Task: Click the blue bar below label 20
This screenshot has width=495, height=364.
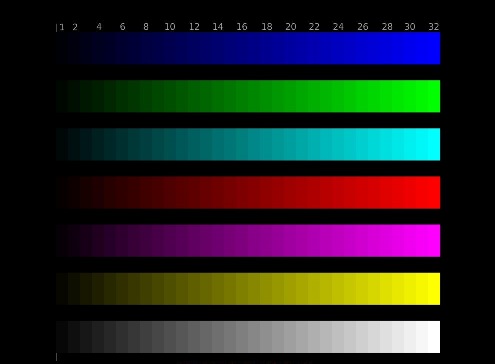Action: tap(290, 48)
